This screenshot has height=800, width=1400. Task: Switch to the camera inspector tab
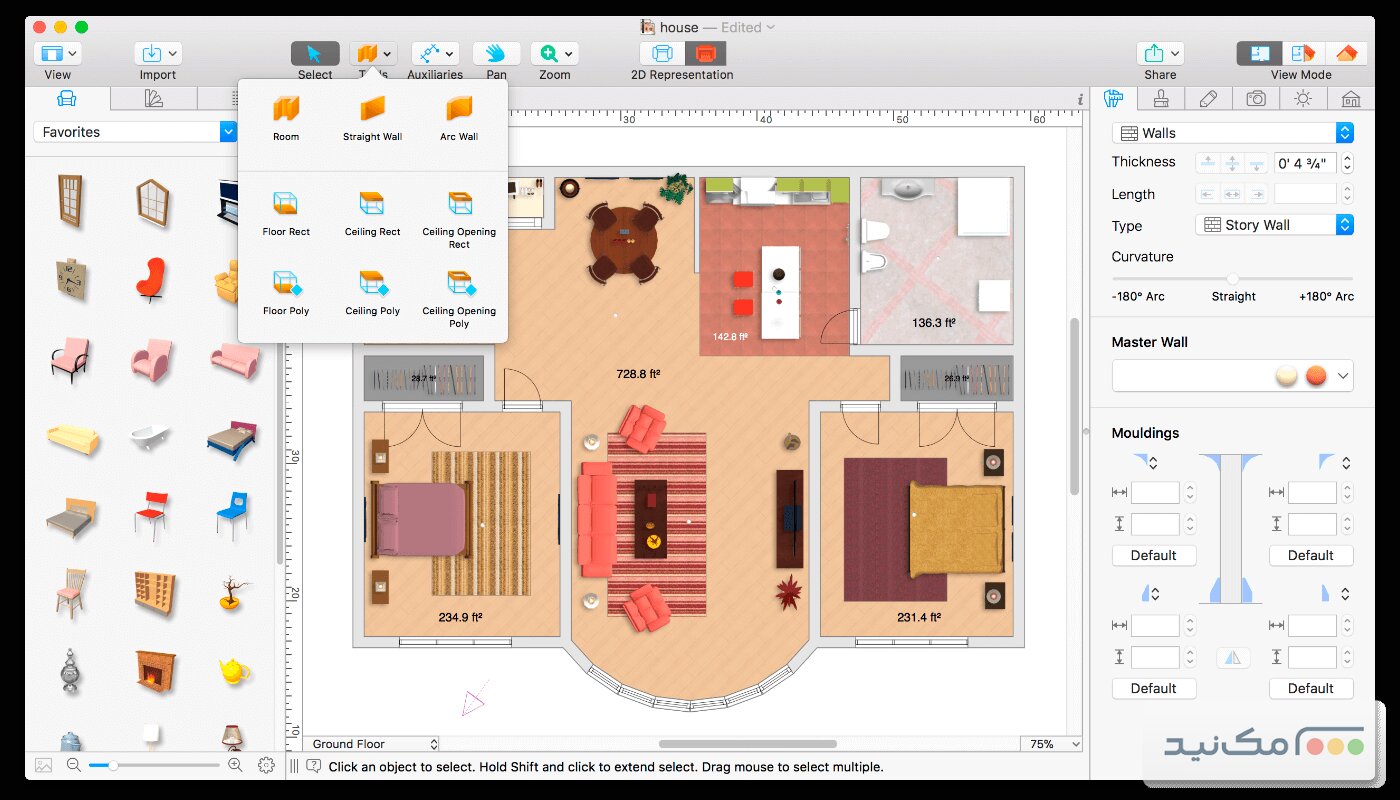coord(1255,98)
